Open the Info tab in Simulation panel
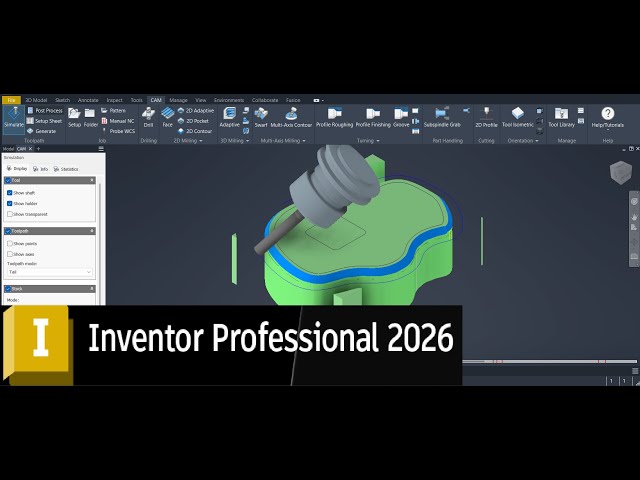The height and width of the screenshot is (480, 640). coord(41,169)
